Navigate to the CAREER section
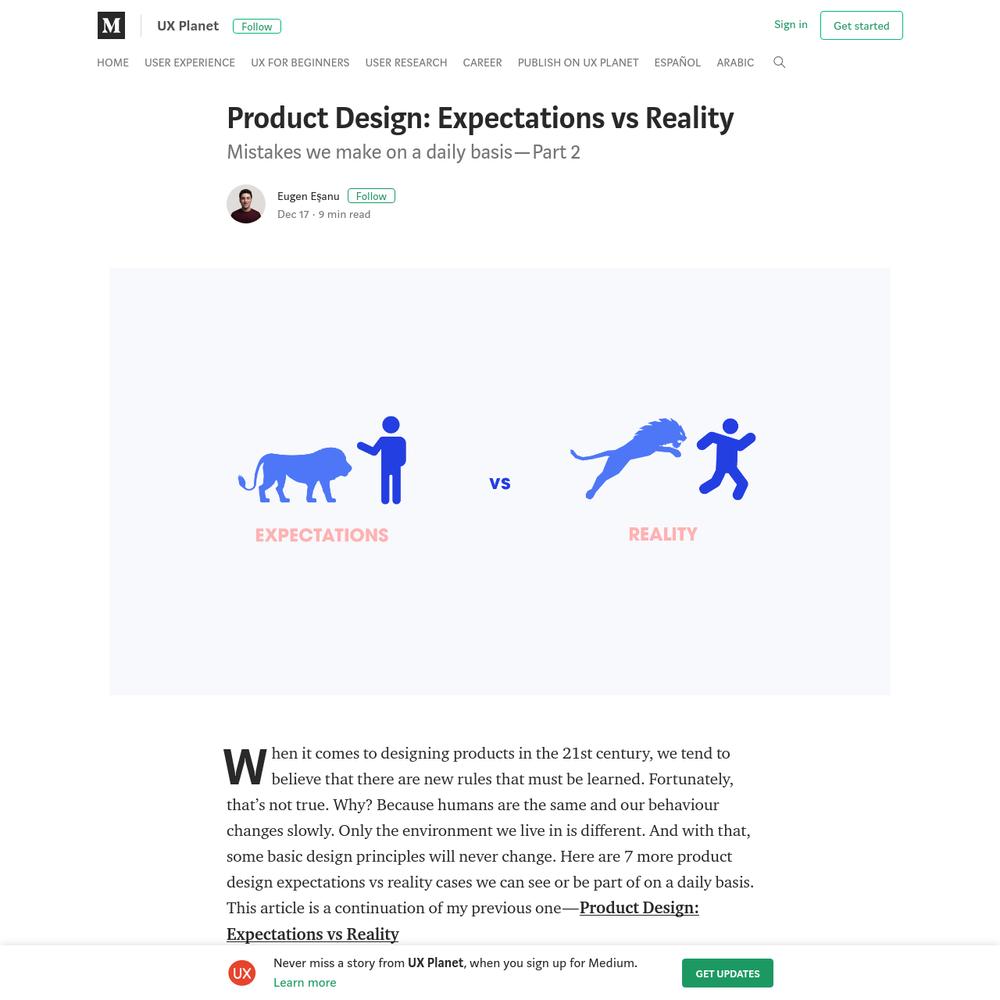1000x1000 pixels. pyautogui.click(x=482, y=62)
